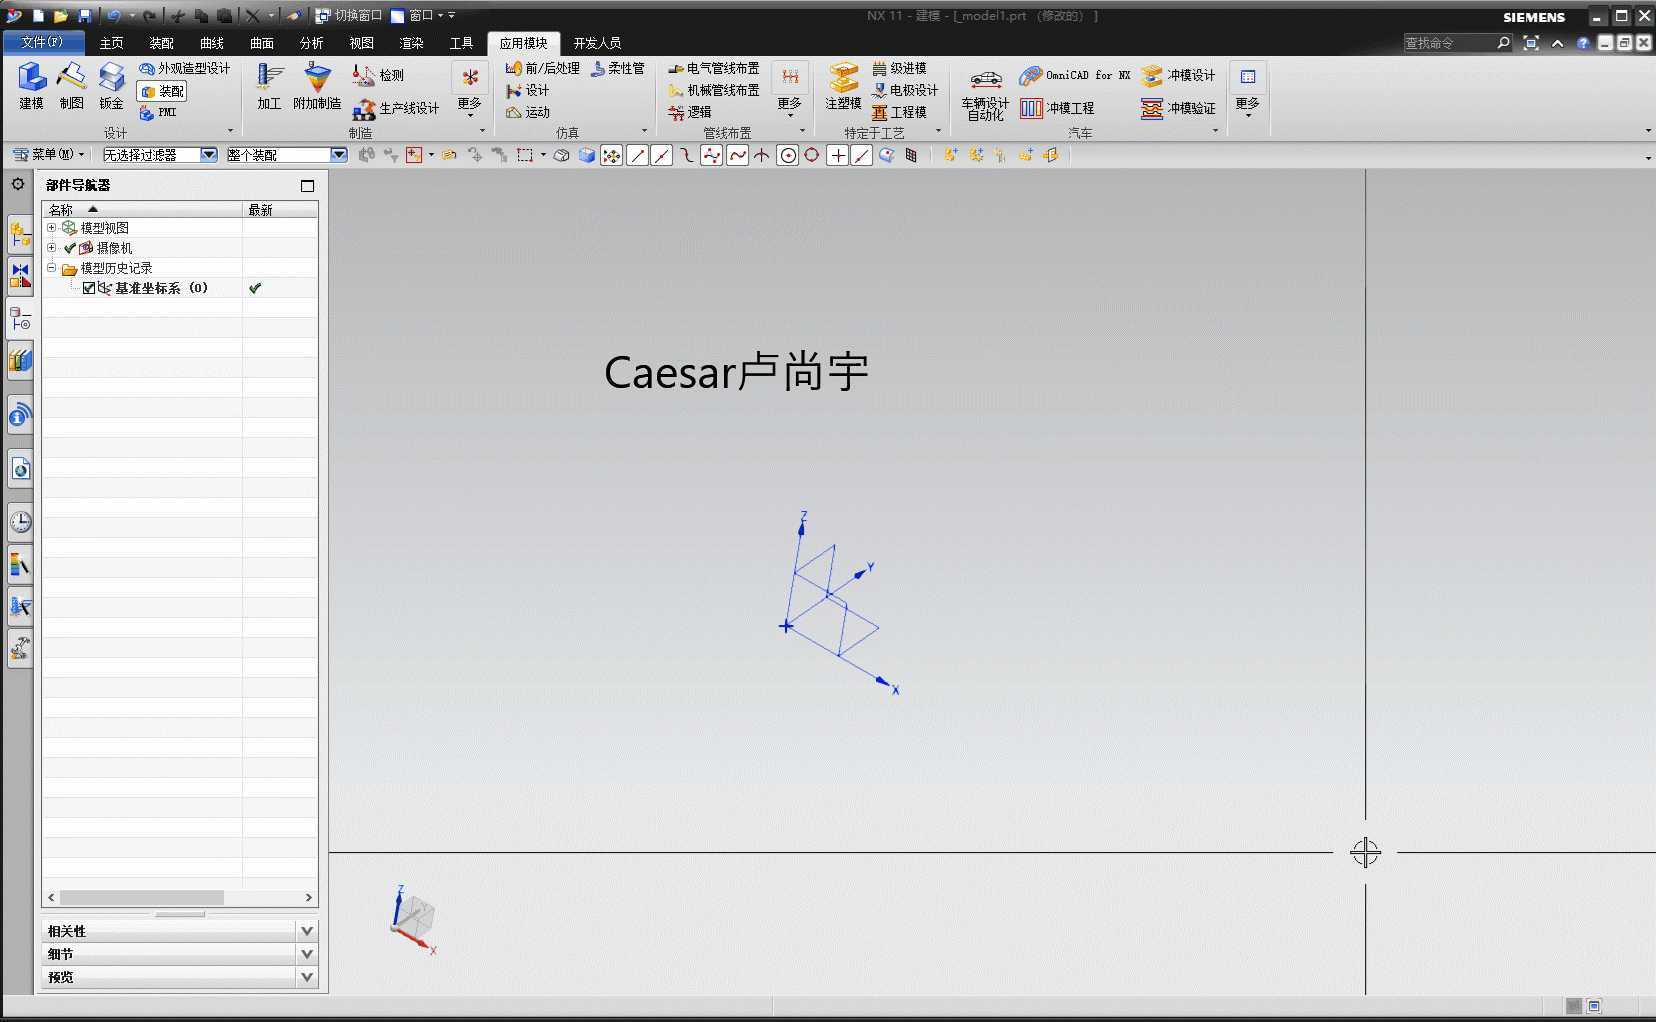Toggle snap to intersection point

[x=762, y=155]
